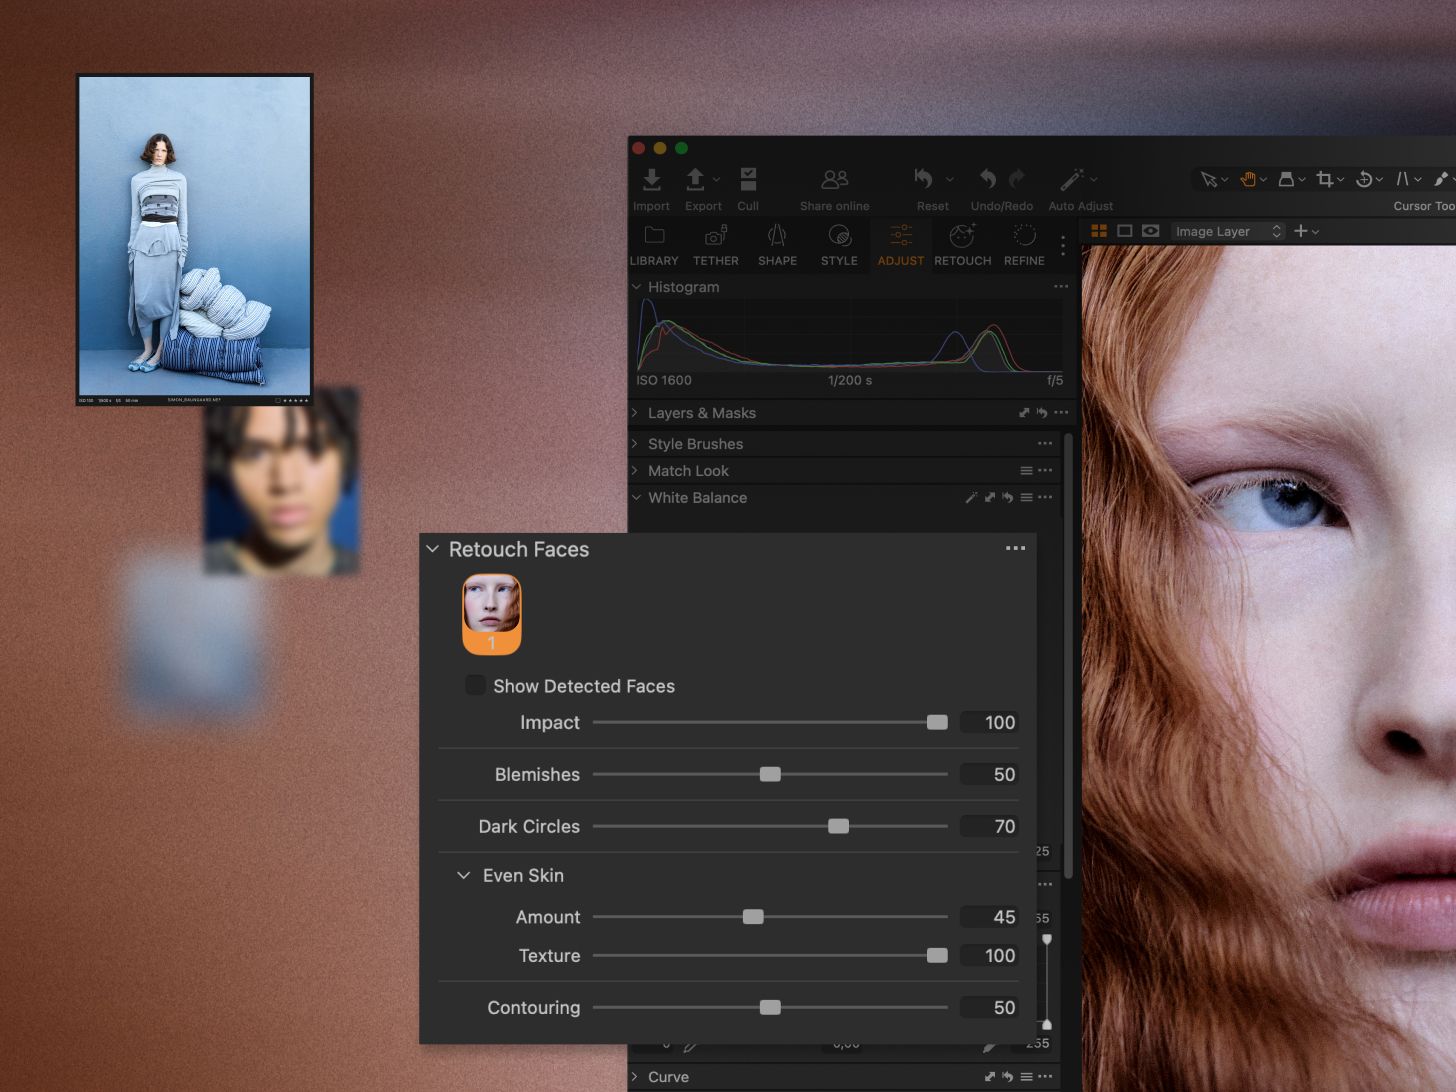The height and width of the screenshot is (1092, 1456).
Task: Open the Image Layer dropdown
Action: pos(1228,231)
